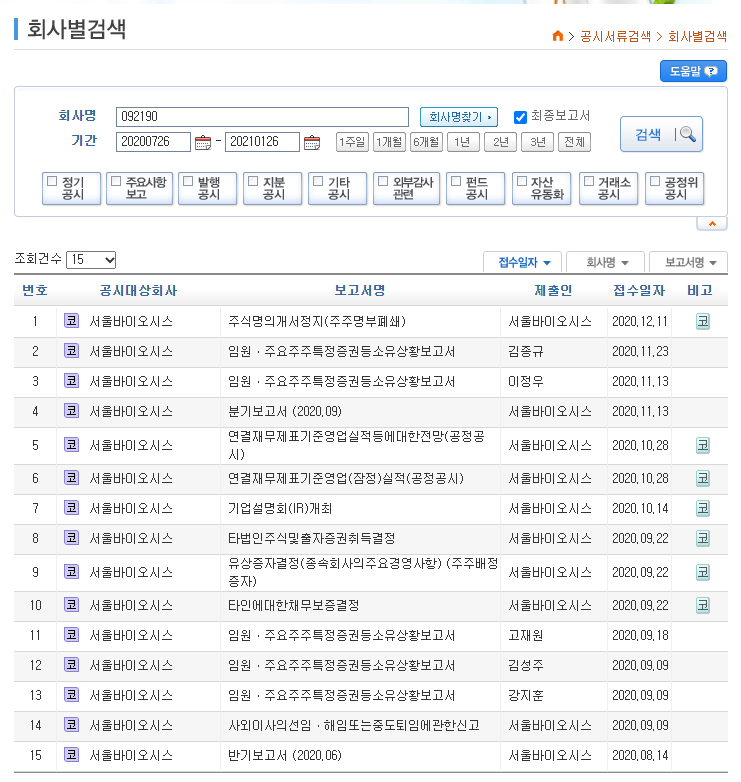Select 1년 period button

(x=463, y=142)
